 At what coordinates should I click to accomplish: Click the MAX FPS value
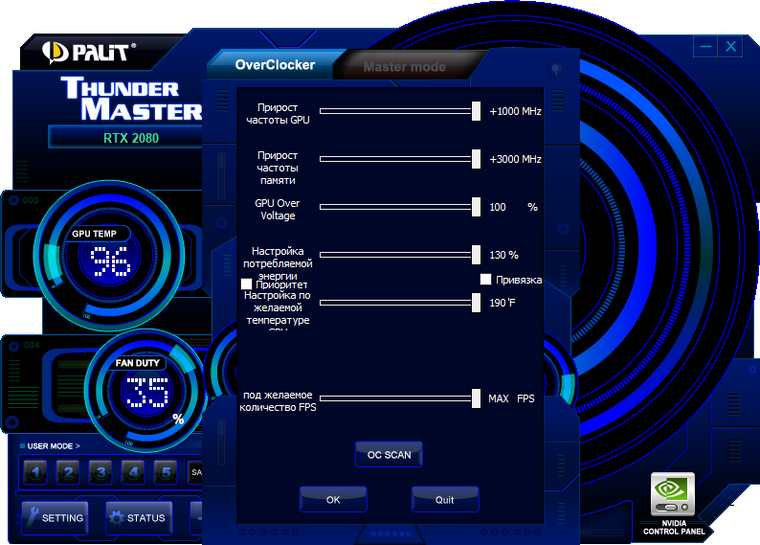click(511, 399)
